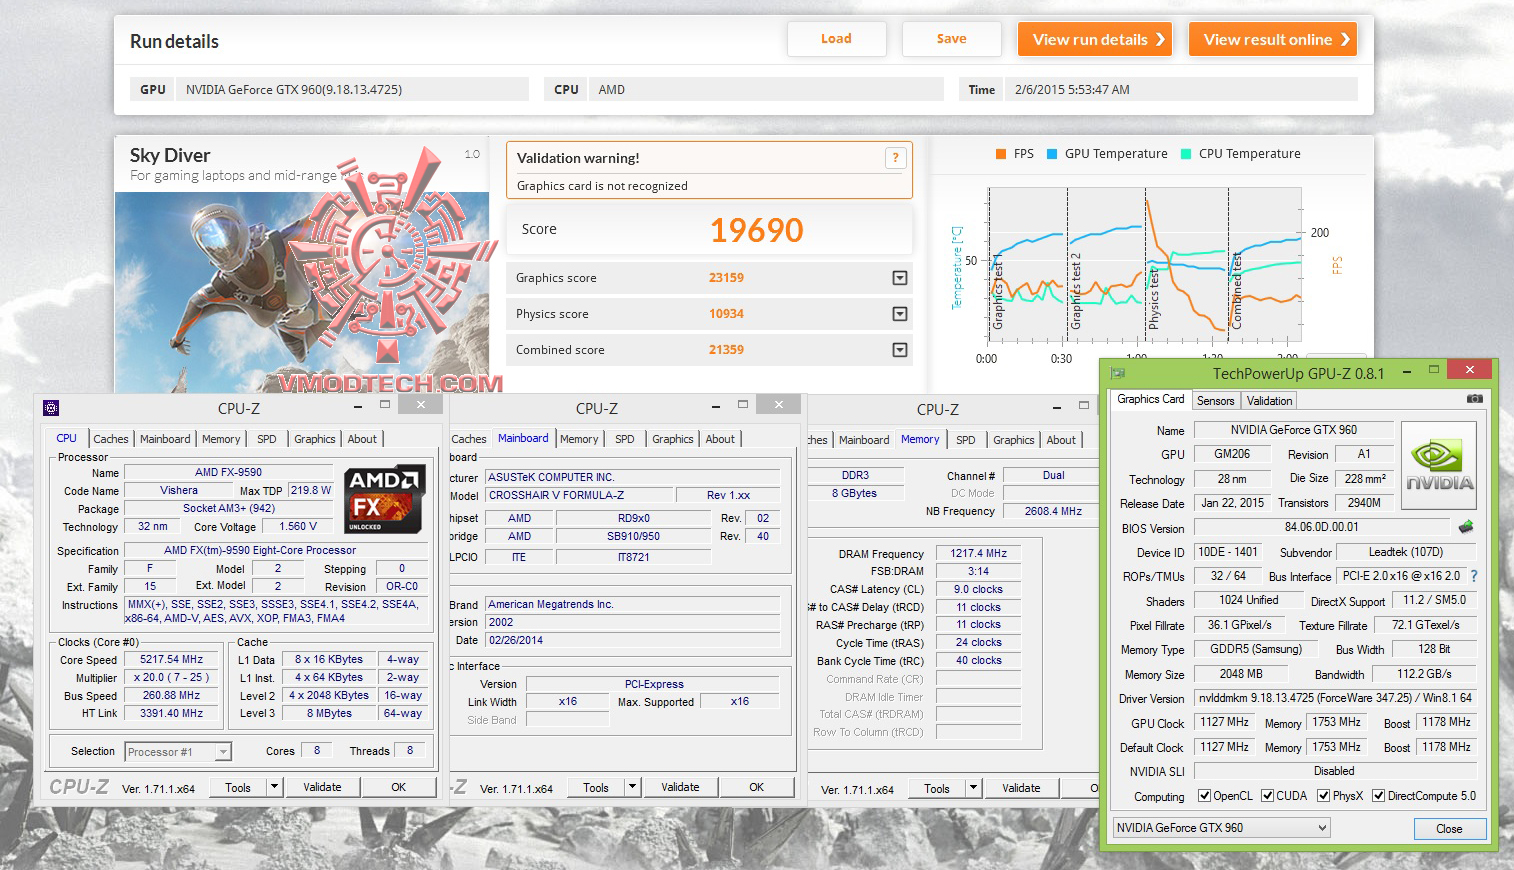Click the Save button

click(x=951, y=39)
